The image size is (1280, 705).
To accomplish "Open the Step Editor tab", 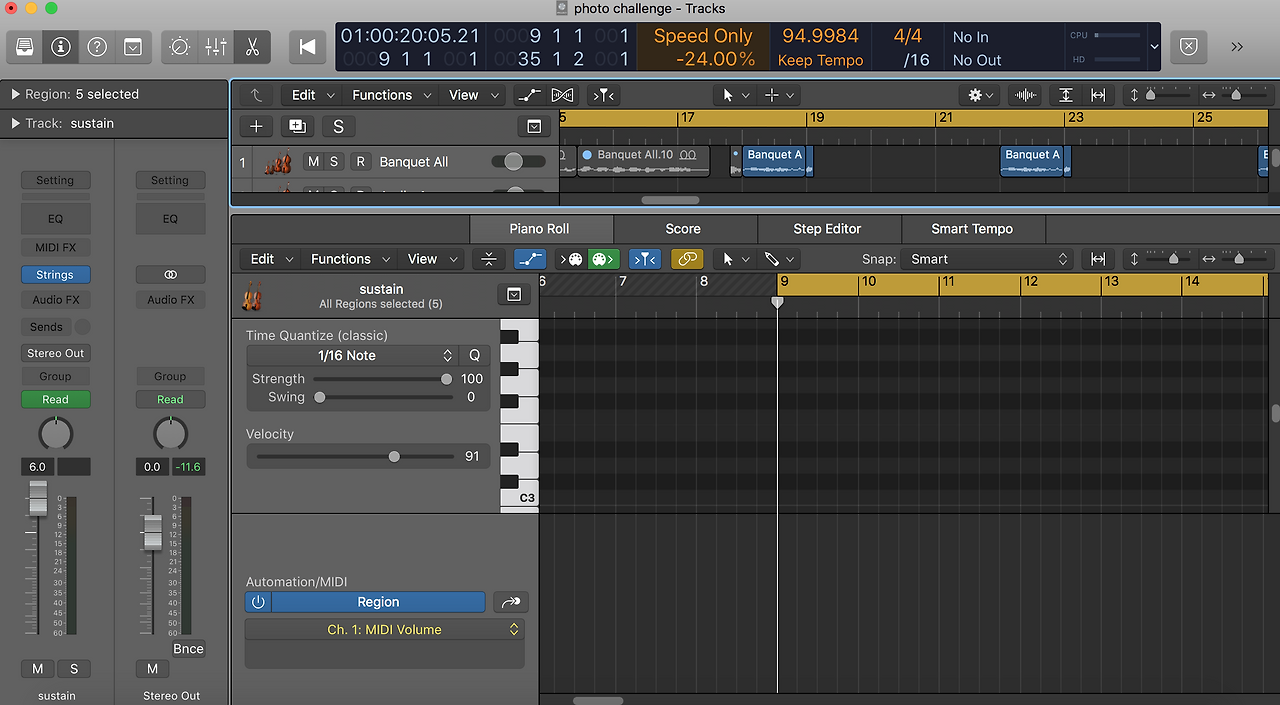I will pos(828,229).
